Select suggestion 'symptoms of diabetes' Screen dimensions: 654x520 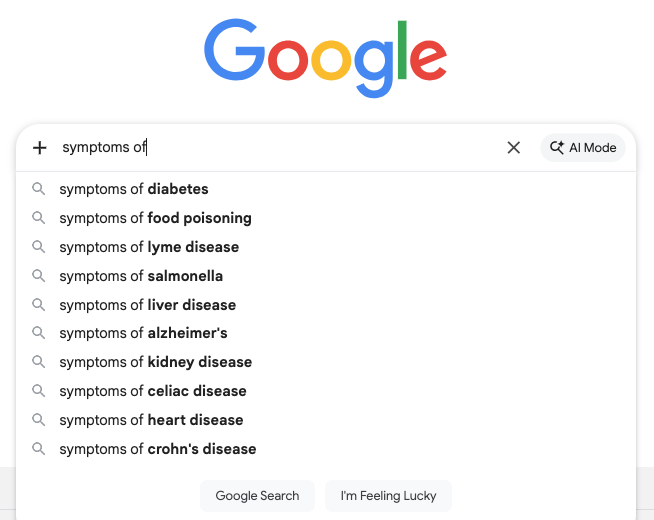134,189
